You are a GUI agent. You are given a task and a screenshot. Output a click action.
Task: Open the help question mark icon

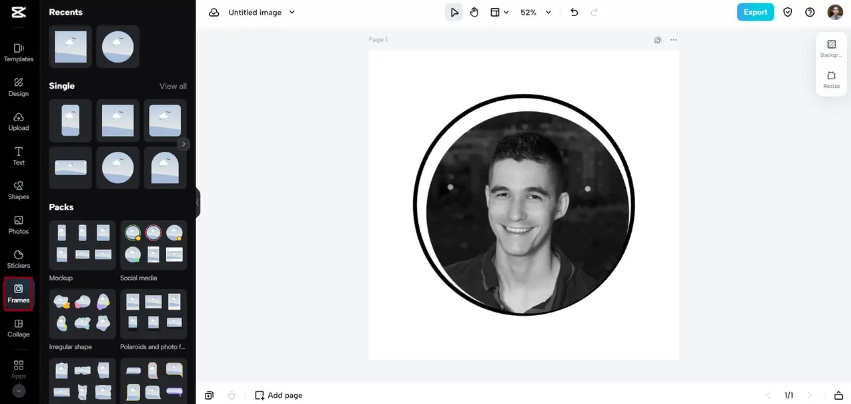(x=810, y=12)
